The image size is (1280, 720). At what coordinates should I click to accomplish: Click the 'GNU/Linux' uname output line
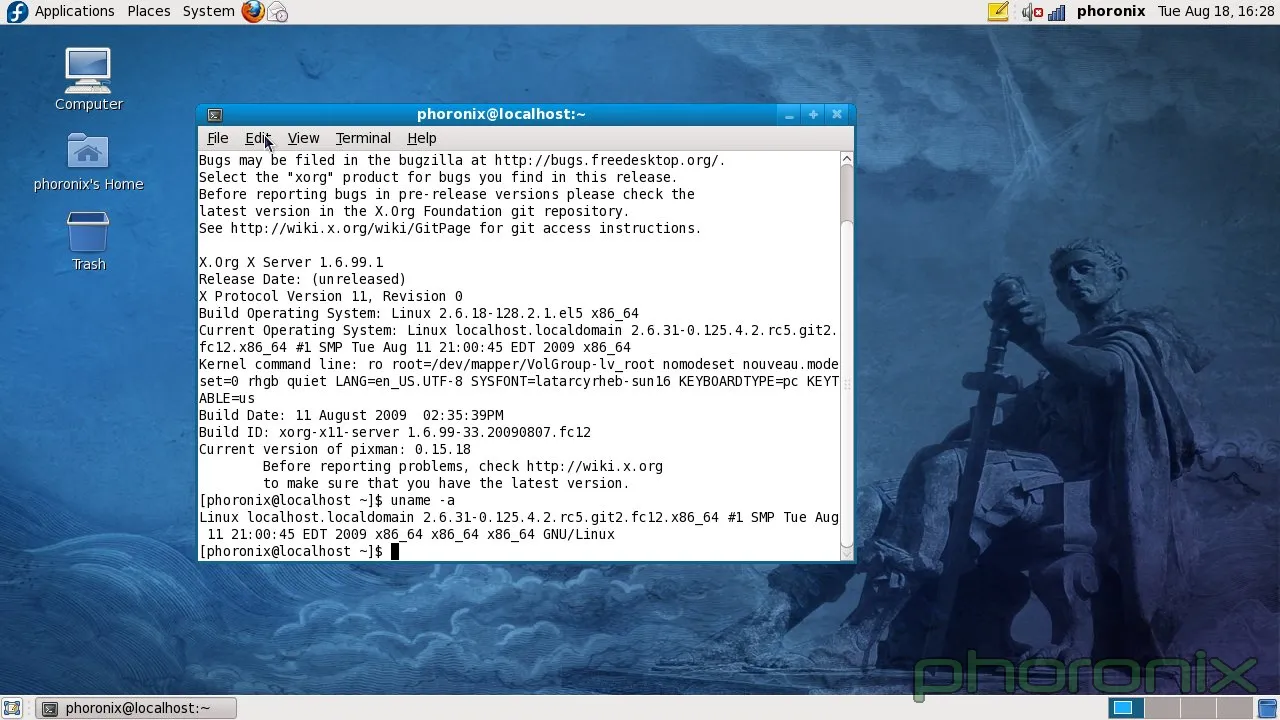point(410,534)
